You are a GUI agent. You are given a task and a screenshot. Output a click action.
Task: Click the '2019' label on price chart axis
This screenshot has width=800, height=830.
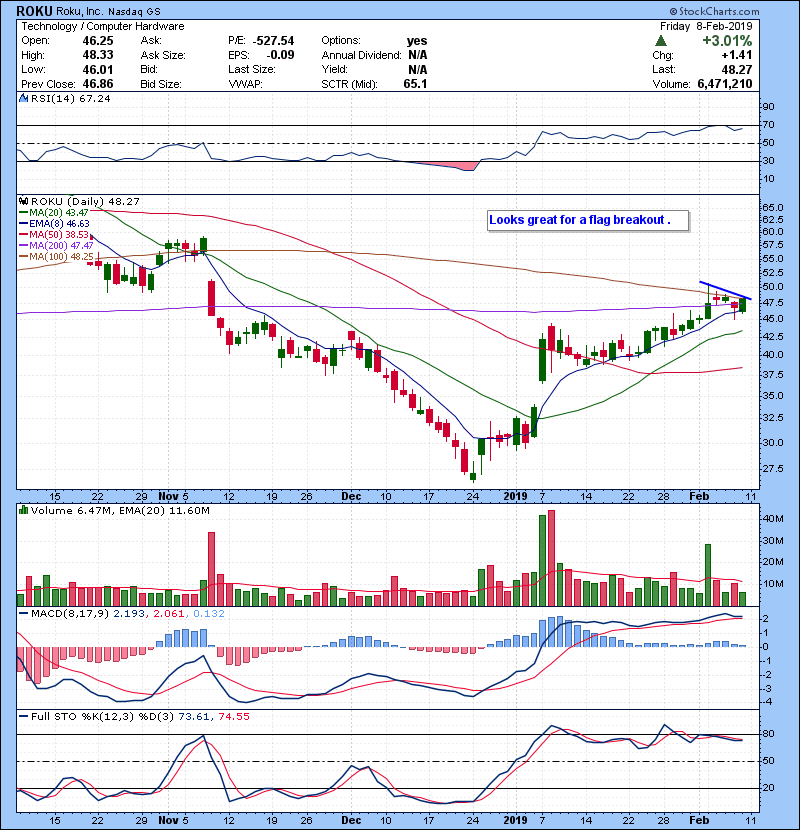(x=515, y=496)
